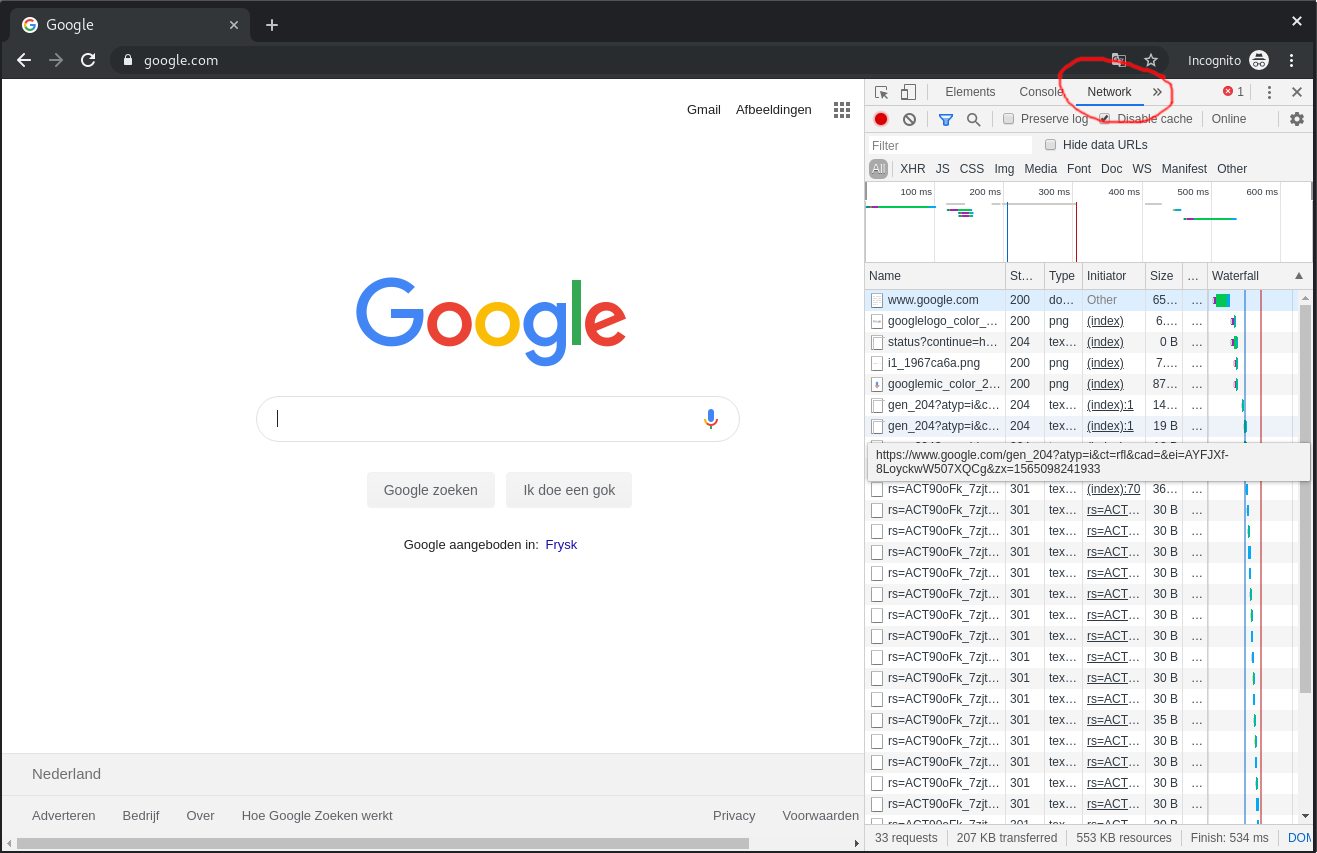Stop recording network log with red record icon
This screenshot has width=1317, height=853.
pyautogui.click(x=881, y=119)
